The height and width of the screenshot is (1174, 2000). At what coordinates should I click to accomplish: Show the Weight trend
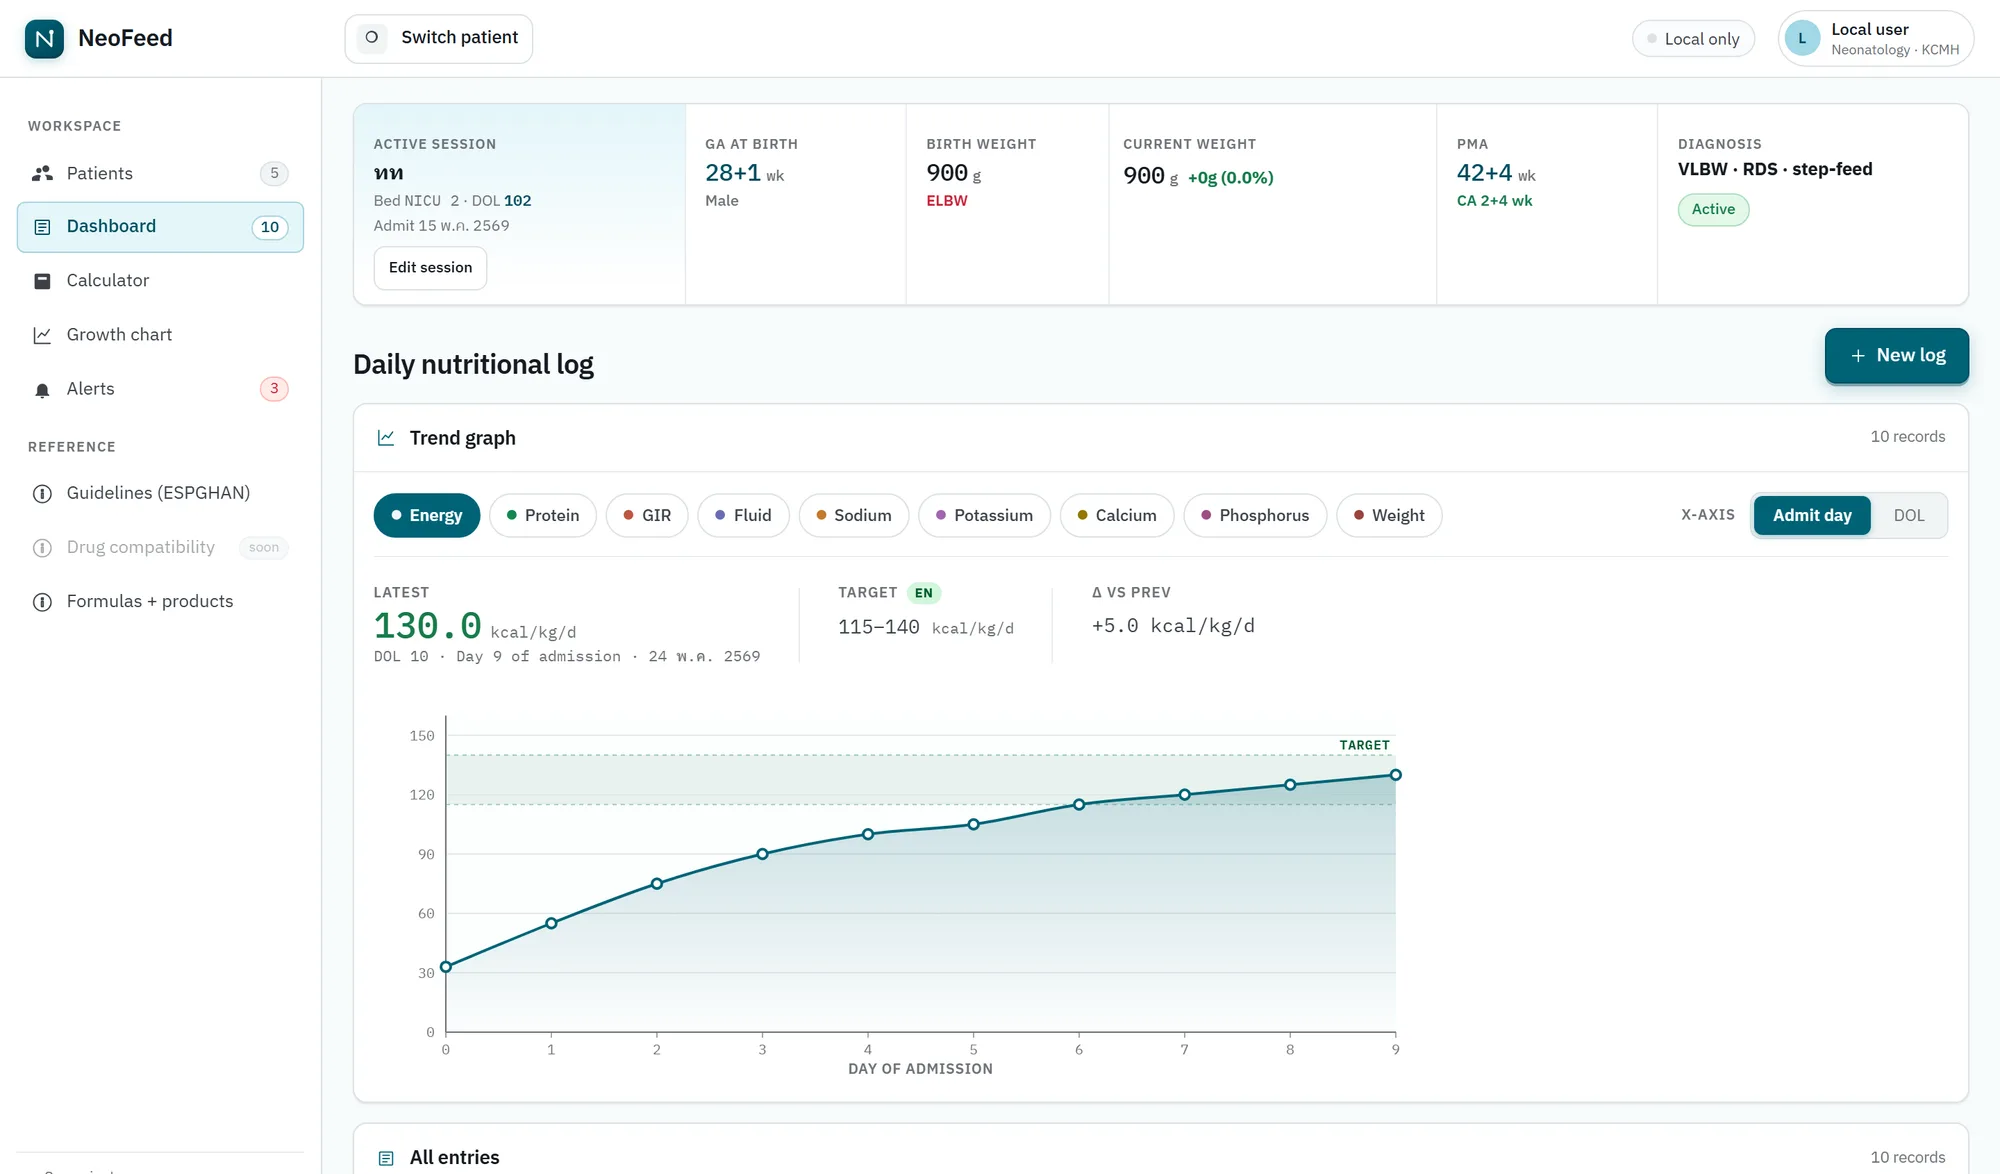[x=1389, y=515]
